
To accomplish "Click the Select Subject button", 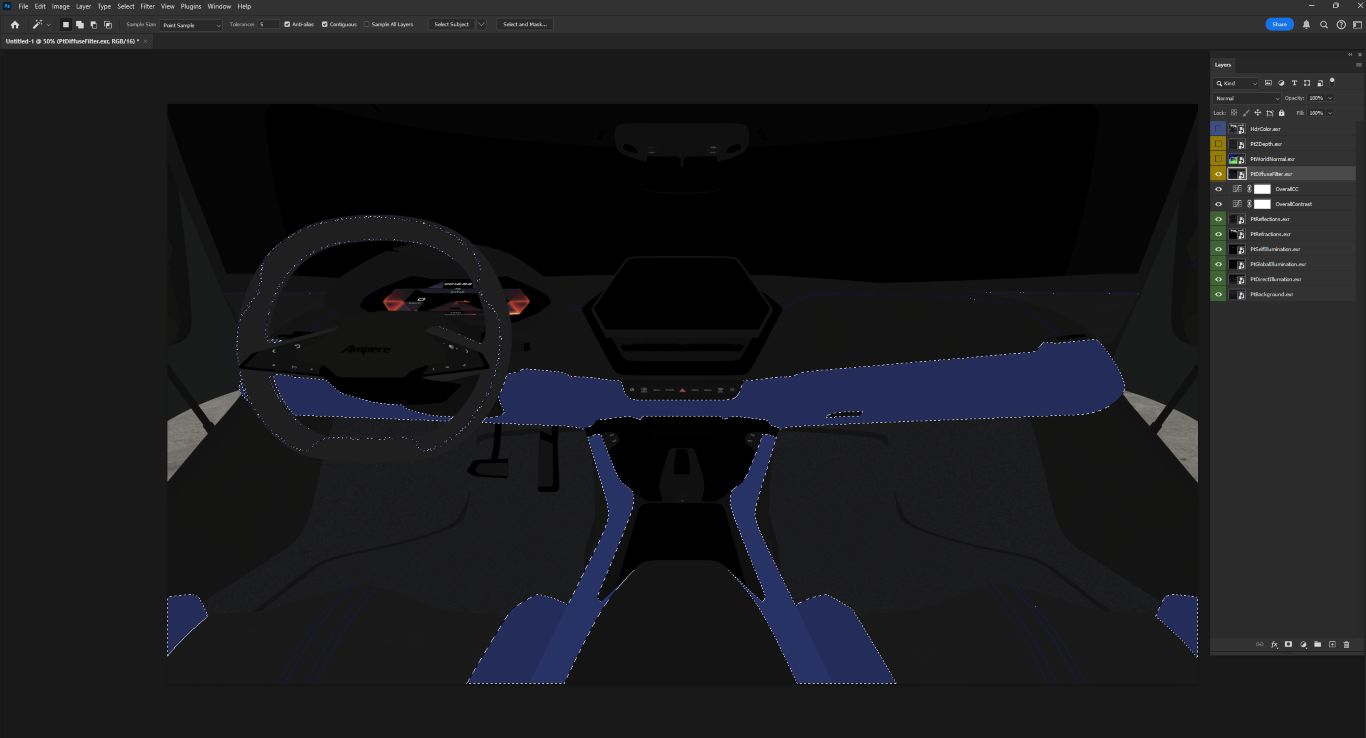I will pyautogui.click(x=451, y=24).
